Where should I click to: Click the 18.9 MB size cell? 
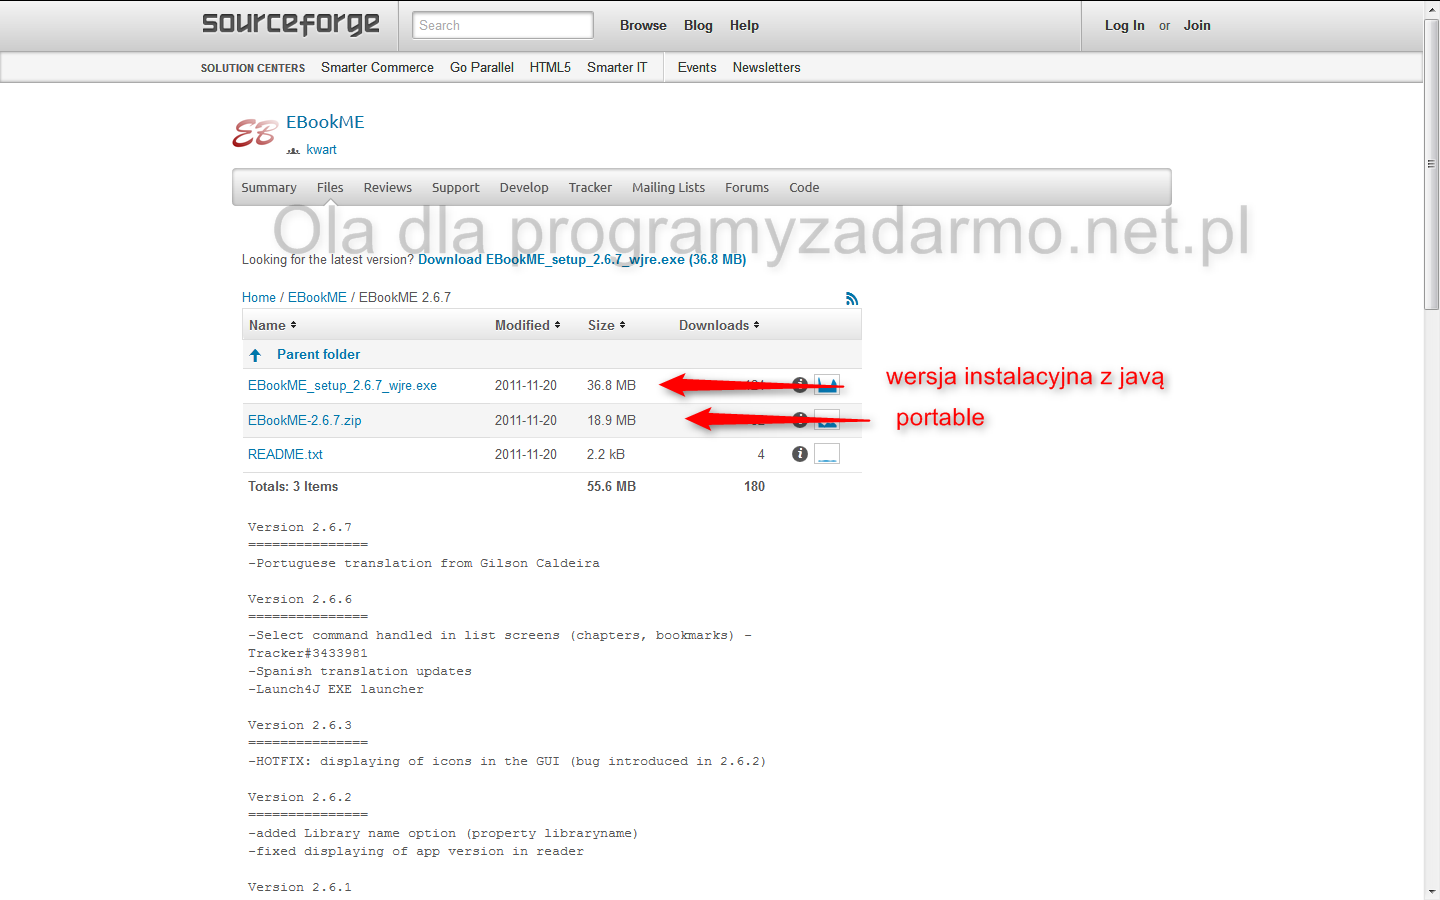click(x=611, y=420)
